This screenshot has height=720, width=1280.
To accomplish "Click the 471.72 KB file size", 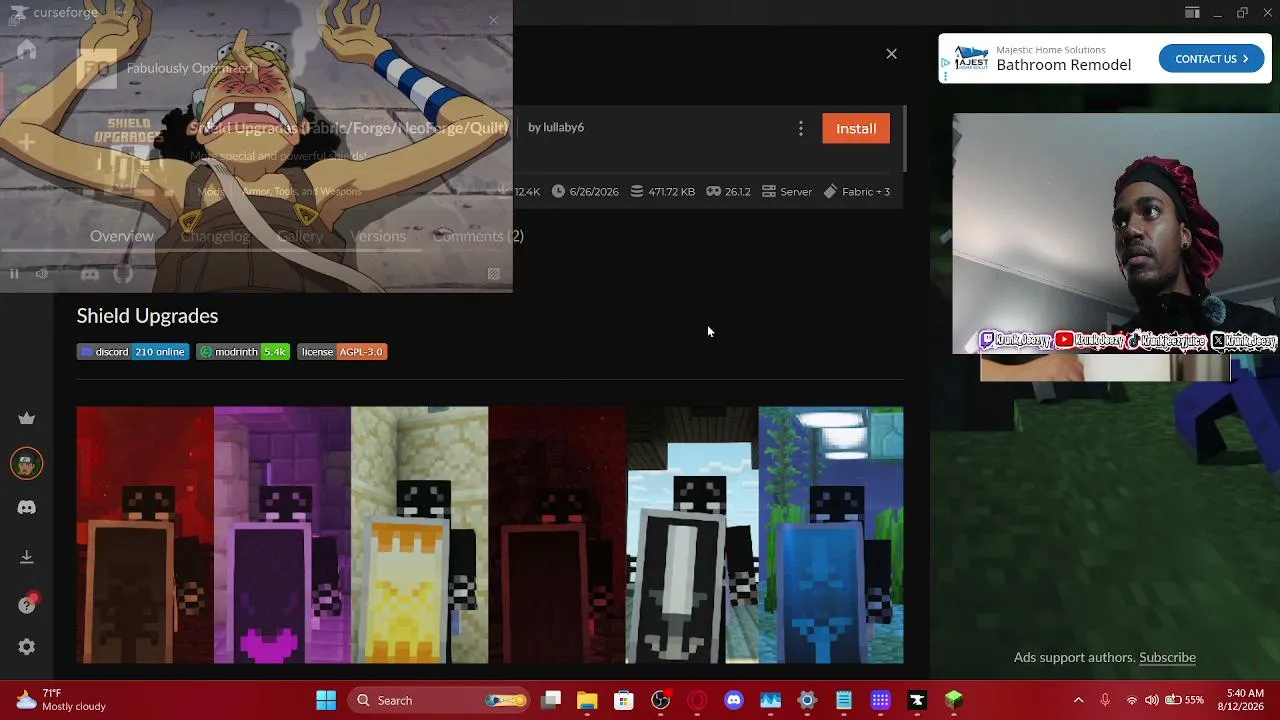I will [662, 192].
